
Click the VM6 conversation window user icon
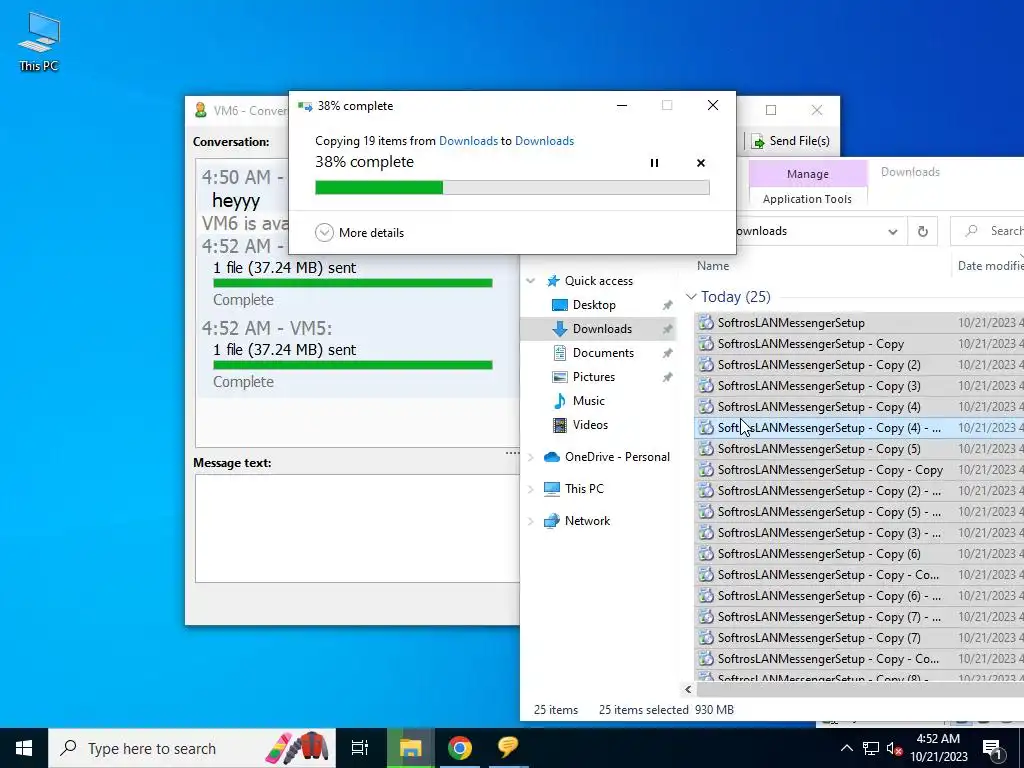coord(200,110)
